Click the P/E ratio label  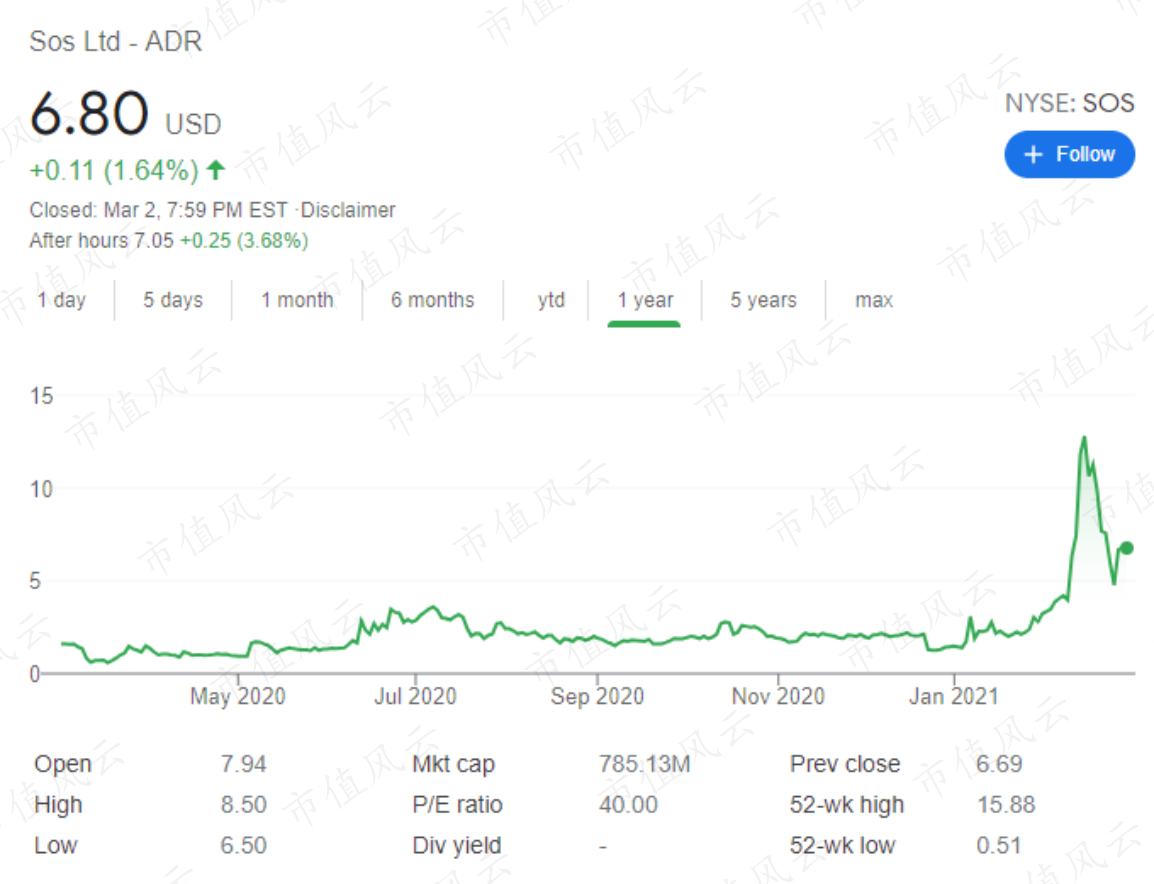click(457, 805)
